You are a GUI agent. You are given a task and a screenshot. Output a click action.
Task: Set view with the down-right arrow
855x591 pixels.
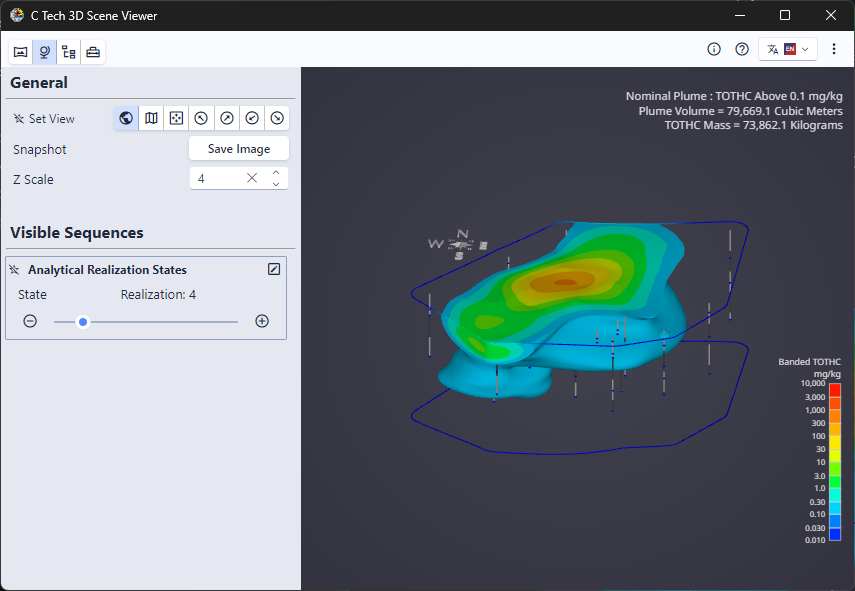(x=277, y=118)
